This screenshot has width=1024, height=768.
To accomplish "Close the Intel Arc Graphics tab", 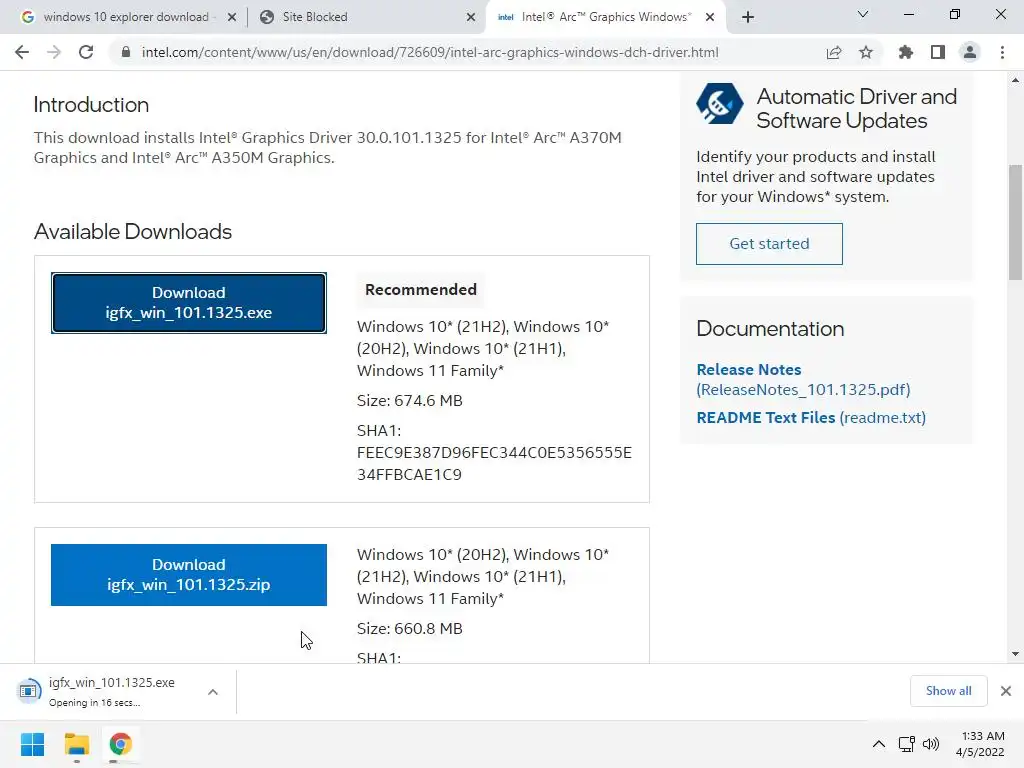I will click(710, 18).
